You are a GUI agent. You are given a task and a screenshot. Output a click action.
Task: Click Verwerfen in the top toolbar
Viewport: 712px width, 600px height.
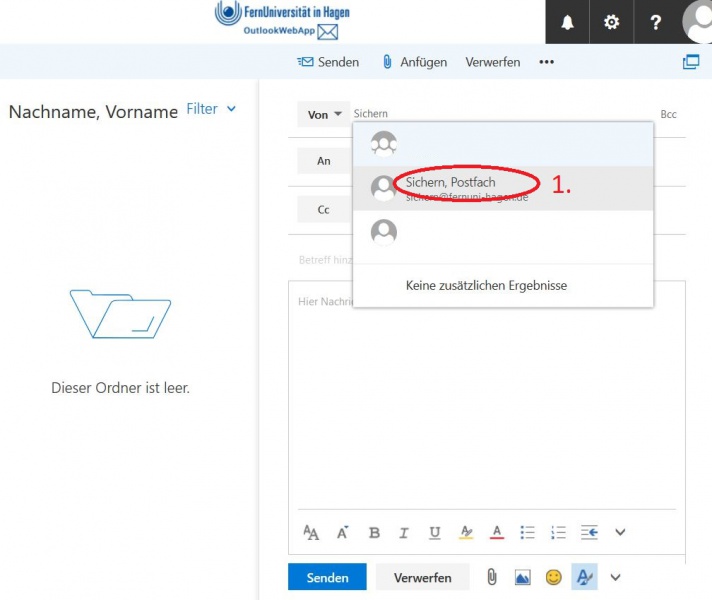coord(493,62)
